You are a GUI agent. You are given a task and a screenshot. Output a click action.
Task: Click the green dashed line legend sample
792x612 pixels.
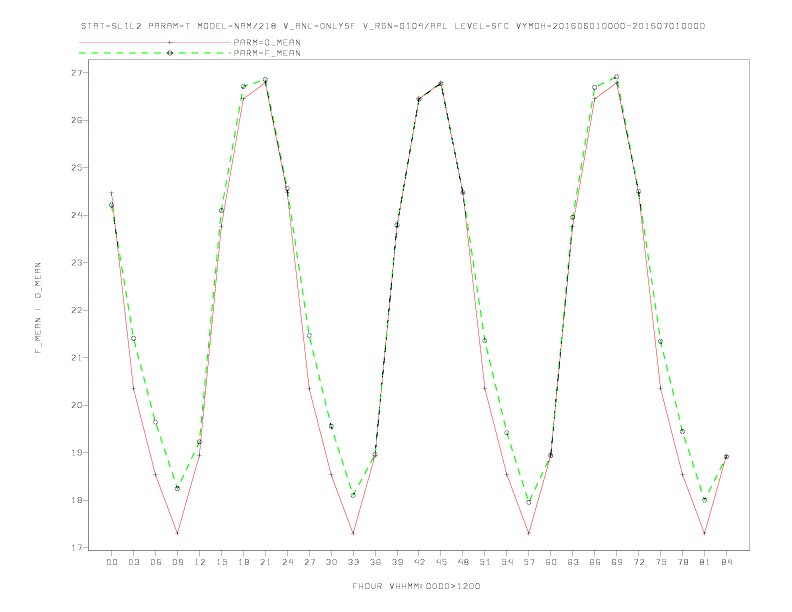coord(155,53)
